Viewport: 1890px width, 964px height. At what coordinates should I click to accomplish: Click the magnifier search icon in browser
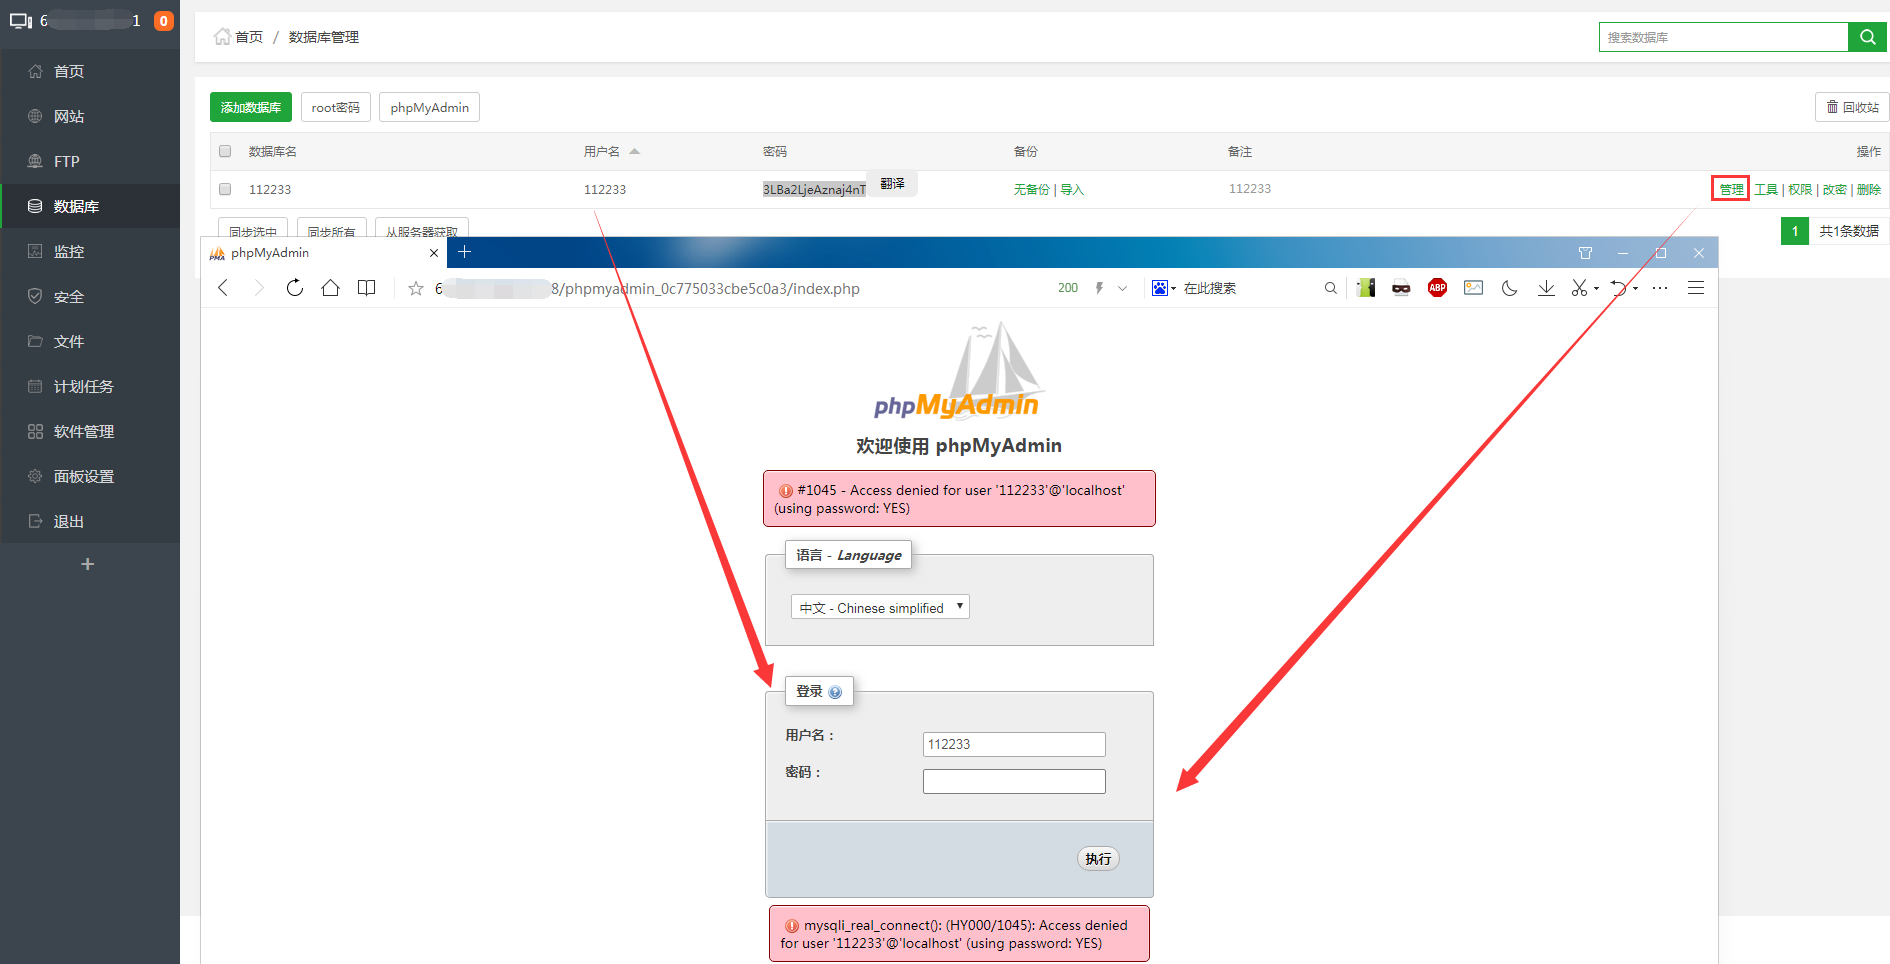click(1330, 288)
